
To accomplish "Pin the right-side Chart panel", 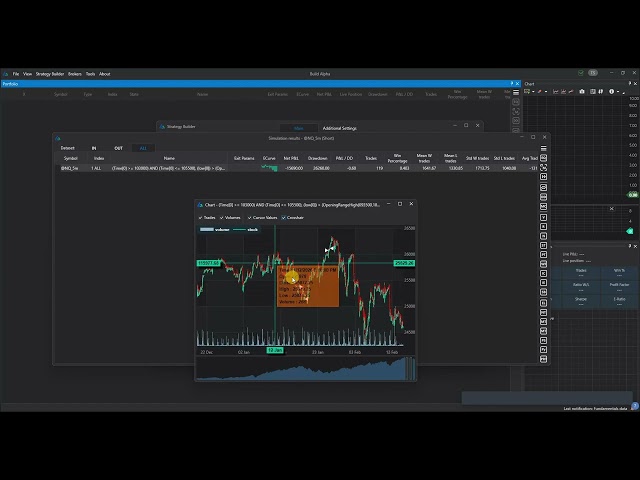I will tap(630, 83).
